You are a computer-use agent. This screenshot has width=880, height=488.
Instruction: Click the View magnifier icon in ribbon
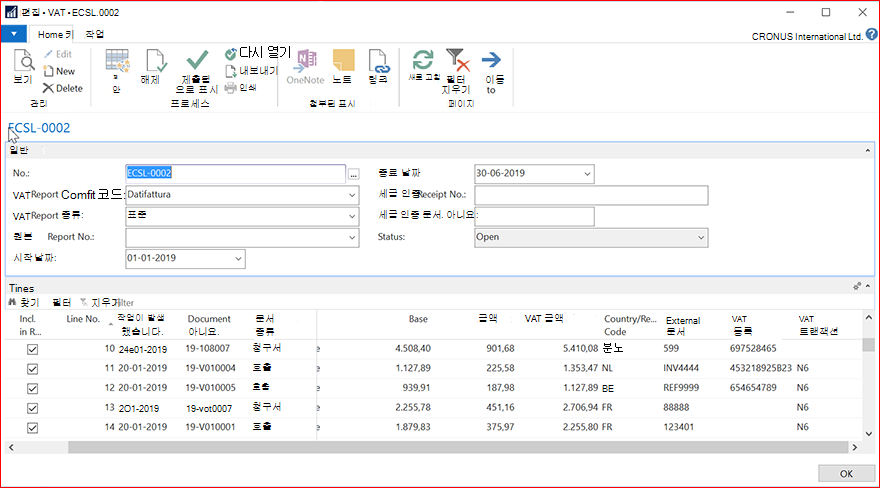[x=24, y=61]
